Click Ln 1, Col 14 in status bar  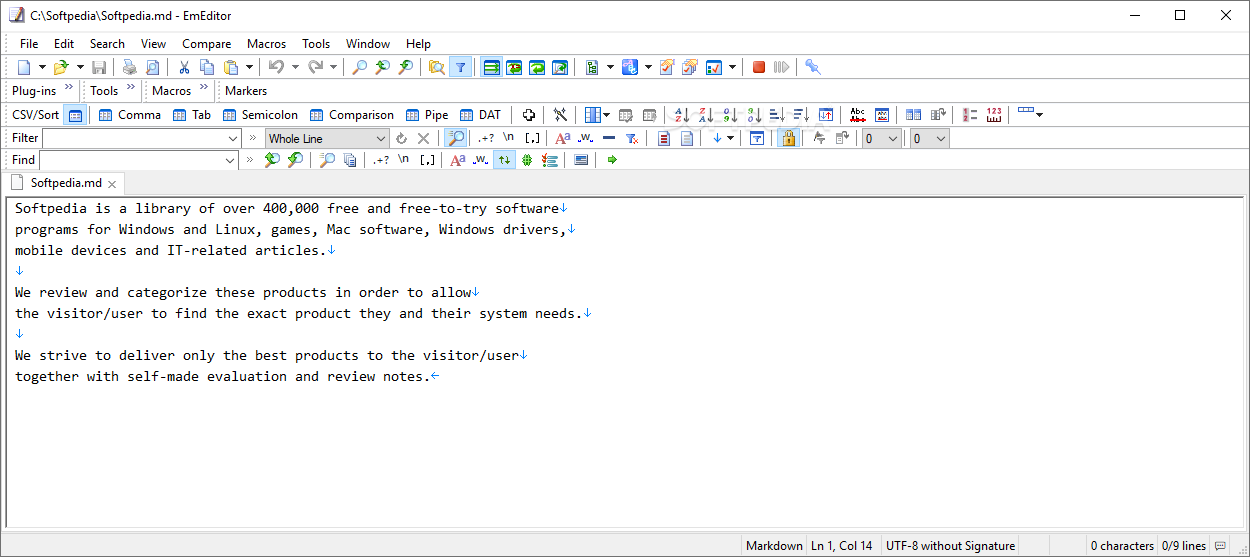click(842, 546)
